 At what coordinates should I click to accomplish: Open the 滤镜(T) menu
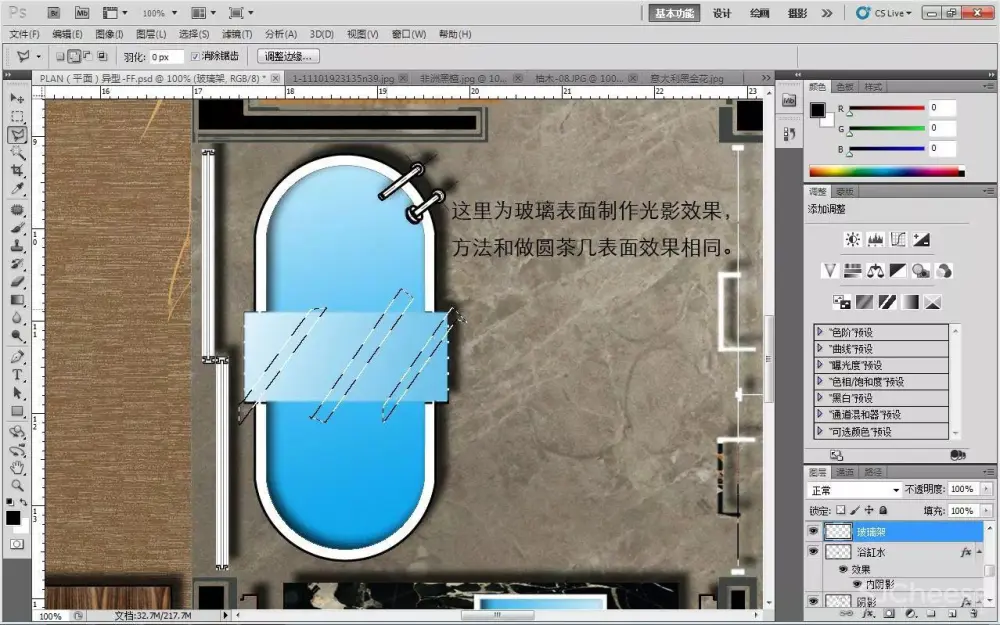tap(238, 34)
